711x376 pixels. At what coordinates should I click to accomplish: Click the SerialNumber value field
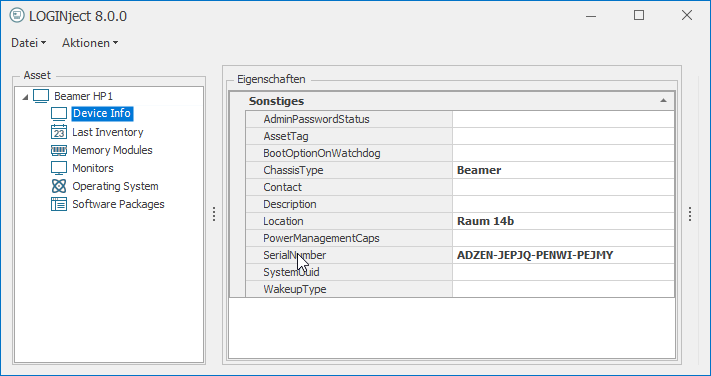point(563,255)
